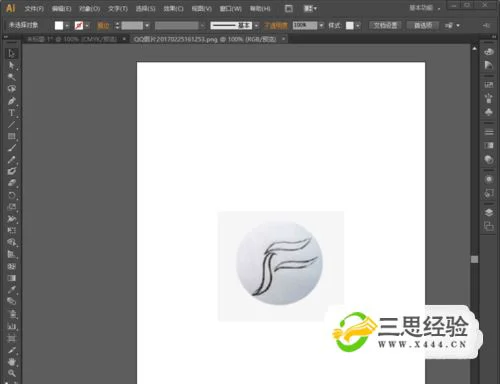Select the Slice tool
The height and width of the screenshot is (384, 500).
12,350
